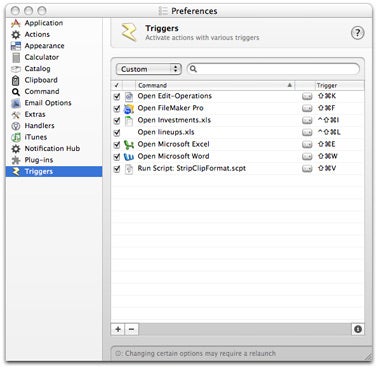This screenshot has height=371, width=379.
Task: Click the Investments.xls file icon
Action: click(129, 120)
